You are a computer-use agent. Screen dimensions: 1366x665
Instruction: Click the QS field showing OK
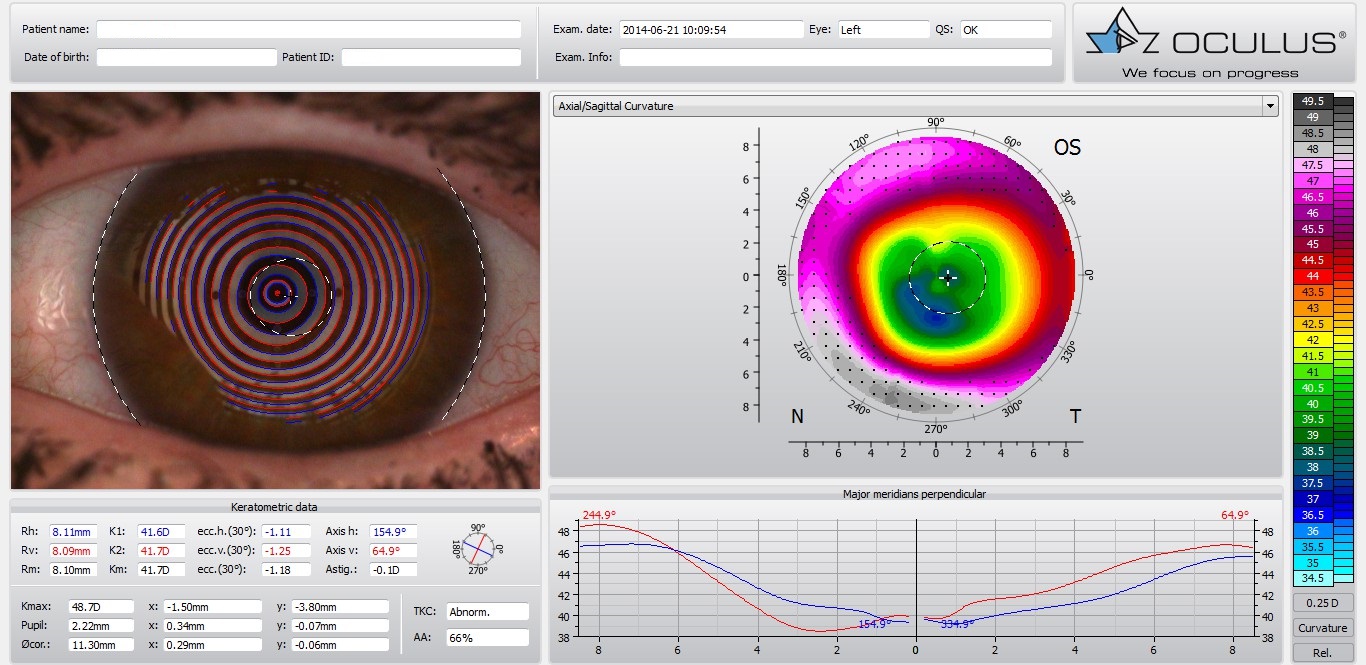tap(1005, 29)
